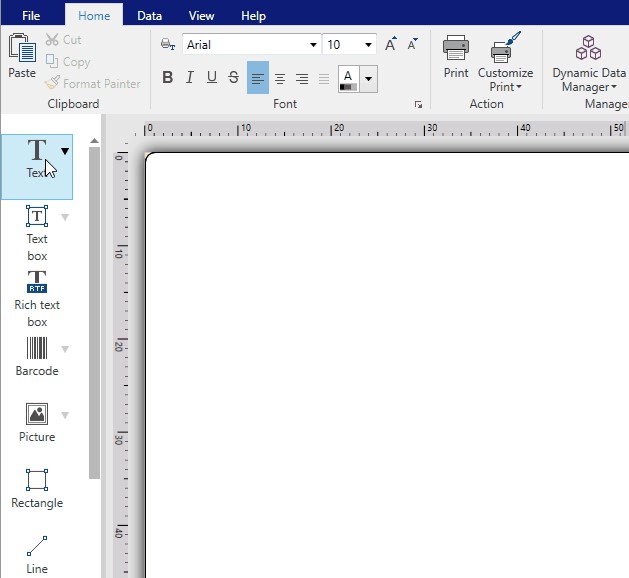
Task: Toggle bold formatting
Action: (167, 78)
